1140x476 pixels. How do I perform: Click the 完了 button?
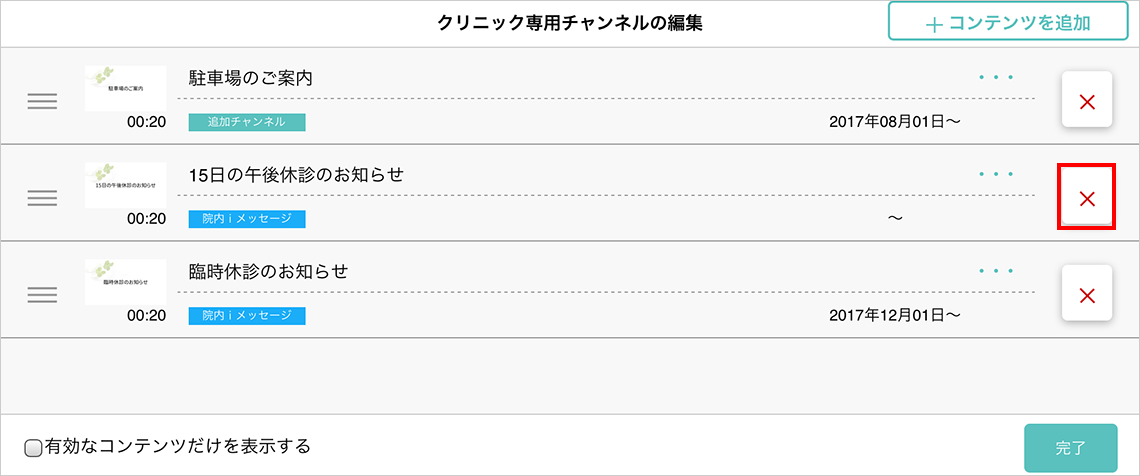1070,448
